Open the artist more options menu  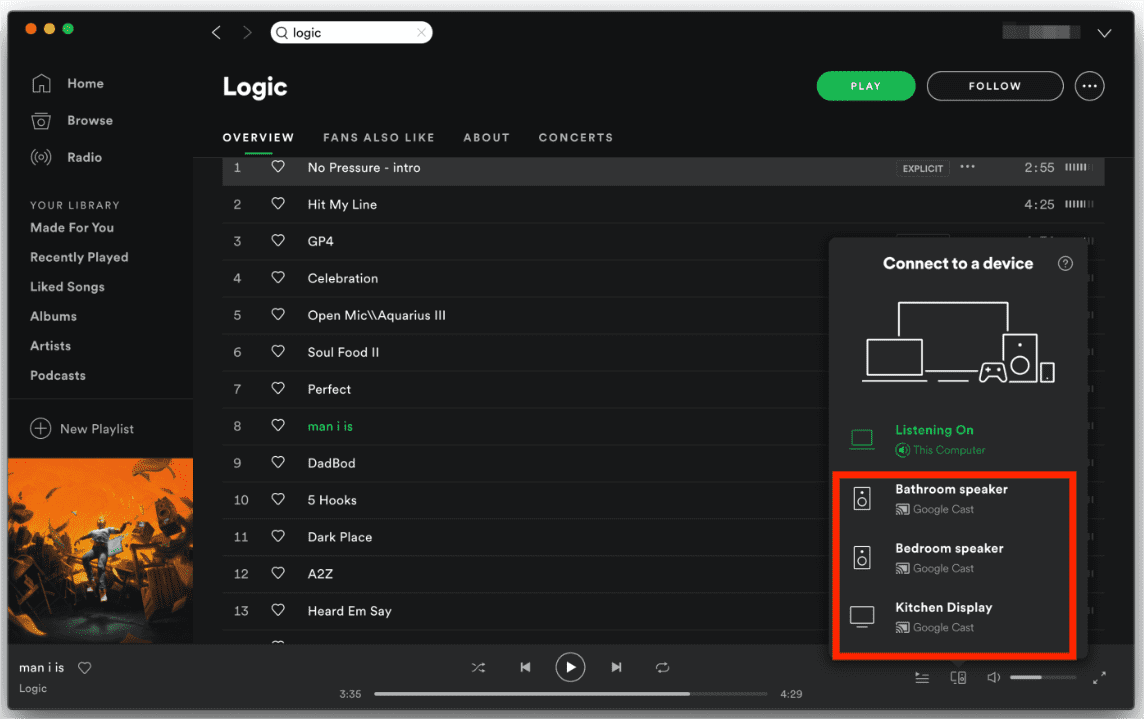[x=1089, y=86]
